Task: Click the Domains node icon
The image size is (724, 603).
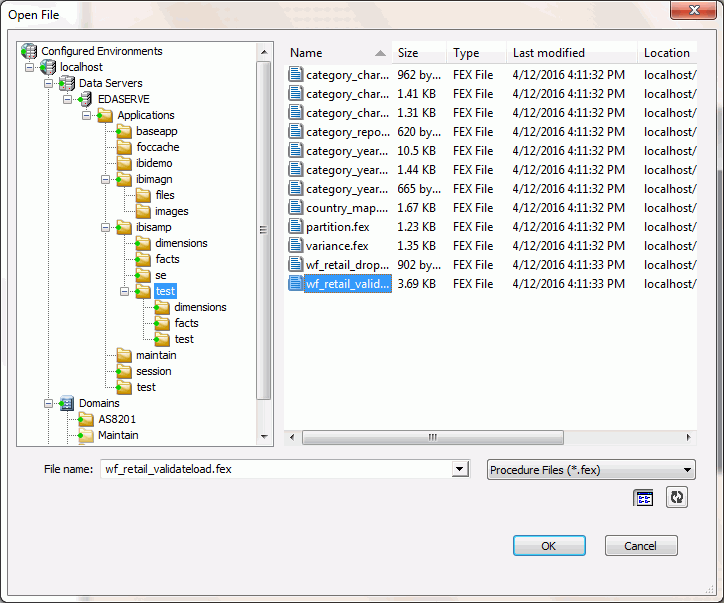Action: [x=67, y=404]
